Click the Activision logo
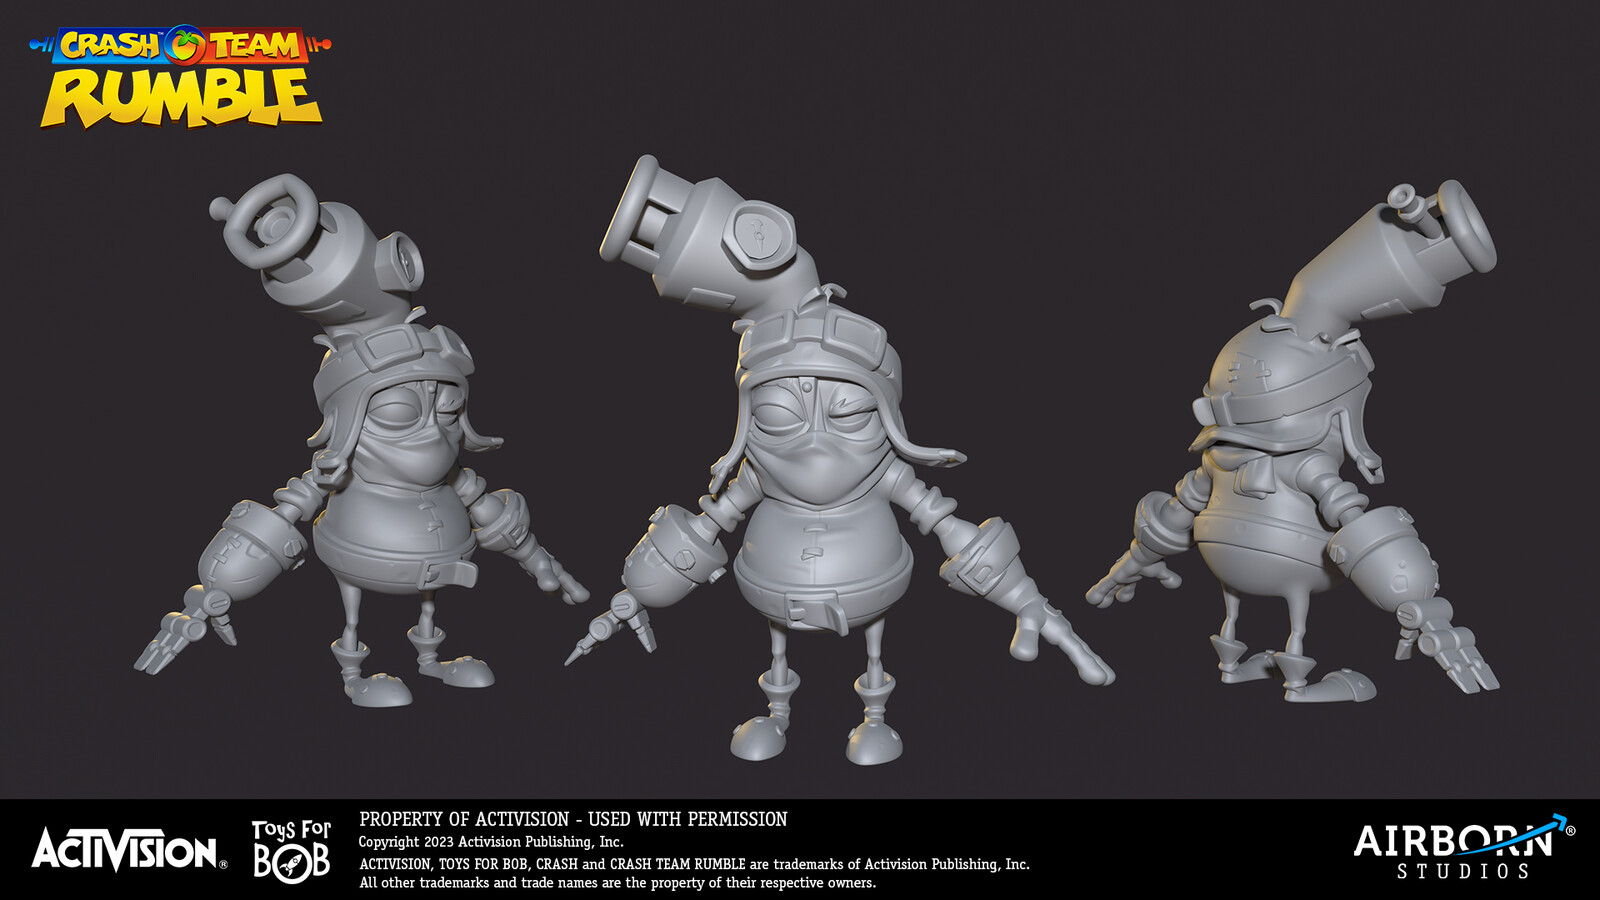 (x=129, y=850)
